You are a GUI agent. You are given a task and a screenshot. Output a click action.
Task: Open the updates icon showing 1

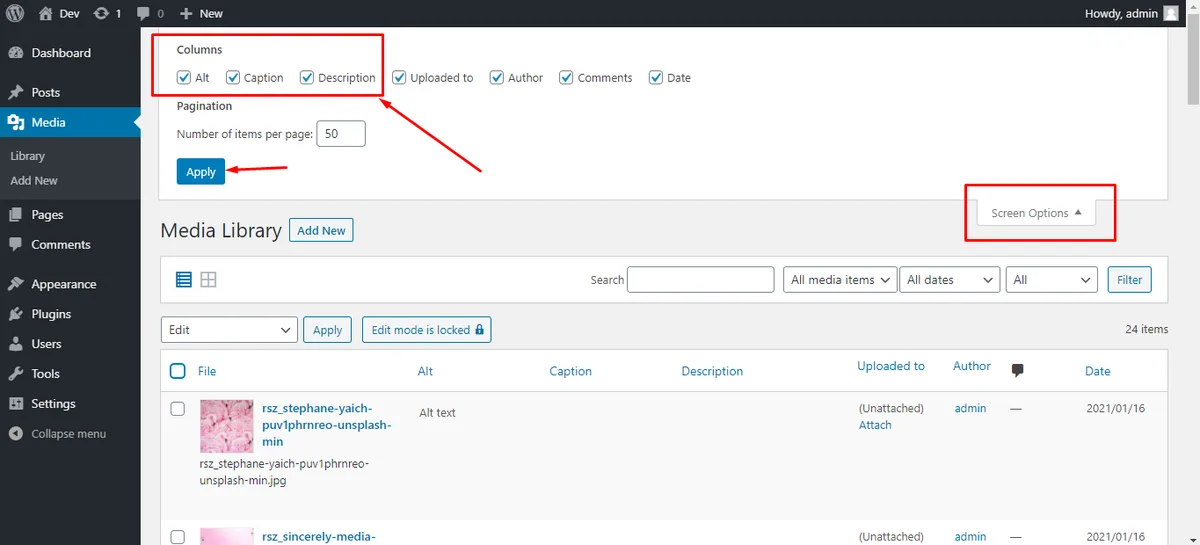(x=106, y=13)
